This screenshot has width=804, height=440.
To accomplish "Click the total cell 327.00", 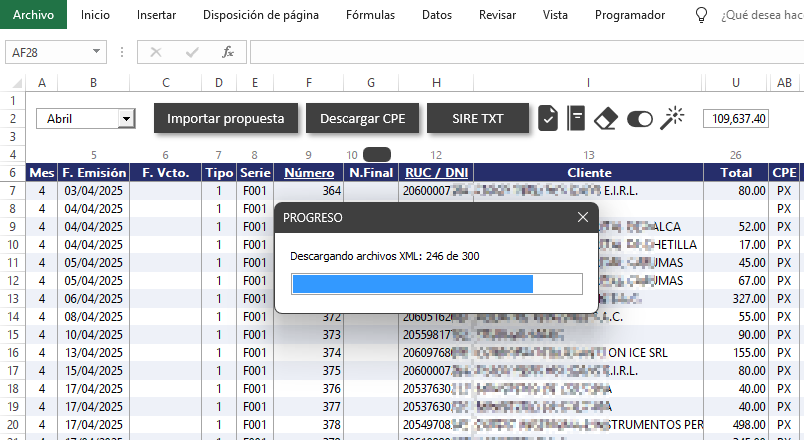I will tap(736, 299).
